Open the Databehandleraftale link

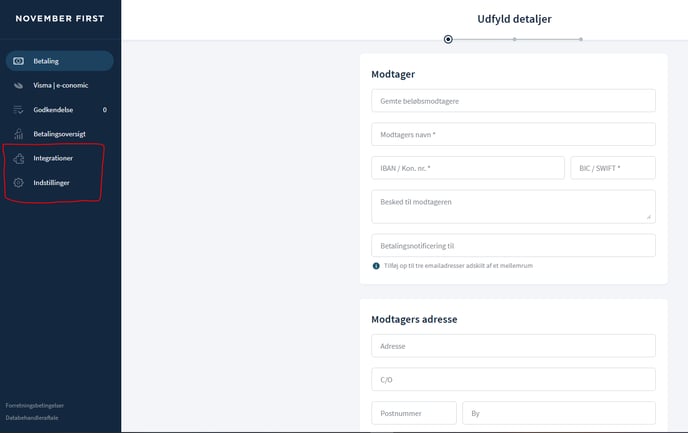(33, 416)
